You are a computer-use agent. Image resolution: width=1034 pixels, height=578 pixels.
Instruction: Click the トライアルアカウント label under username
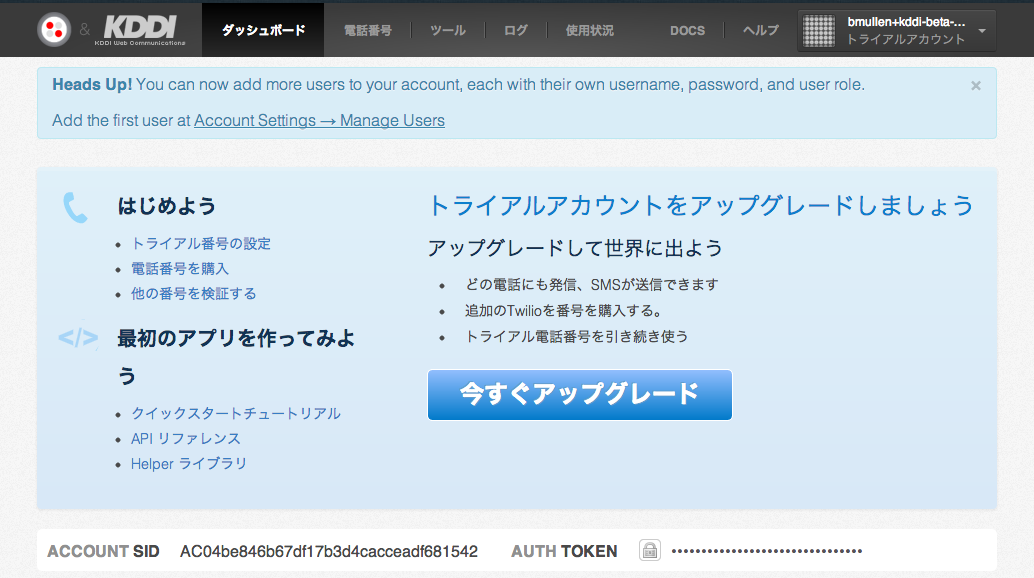[905, 40]
